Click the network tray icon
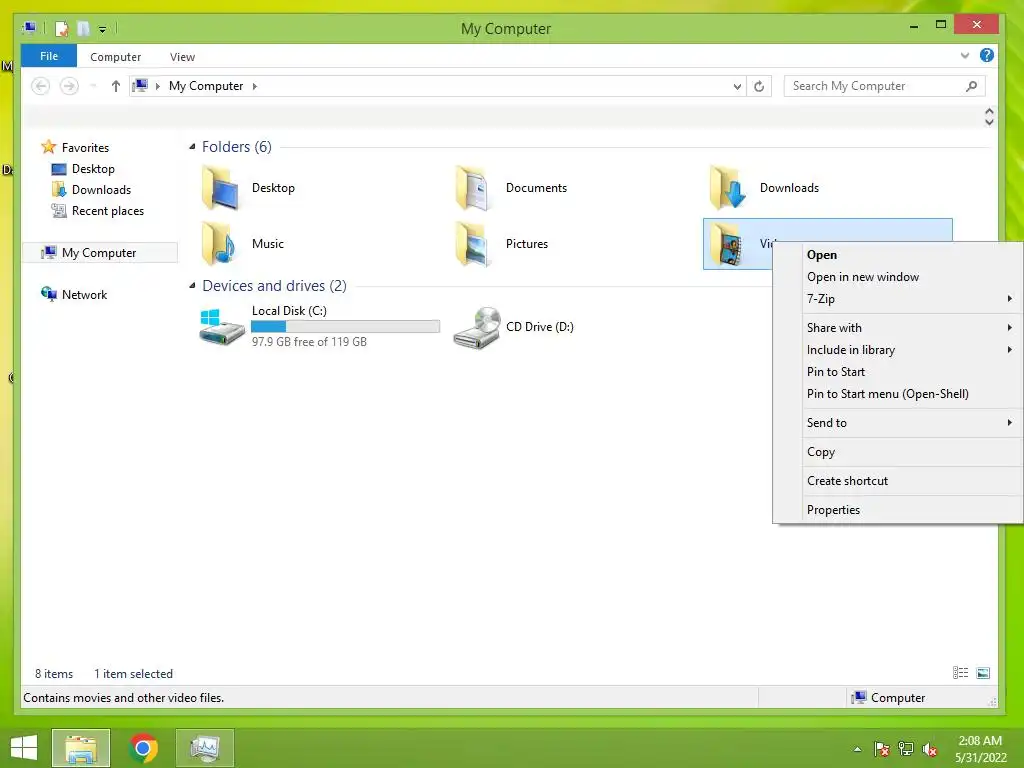 pyautogui.click(x=906, y=749)
